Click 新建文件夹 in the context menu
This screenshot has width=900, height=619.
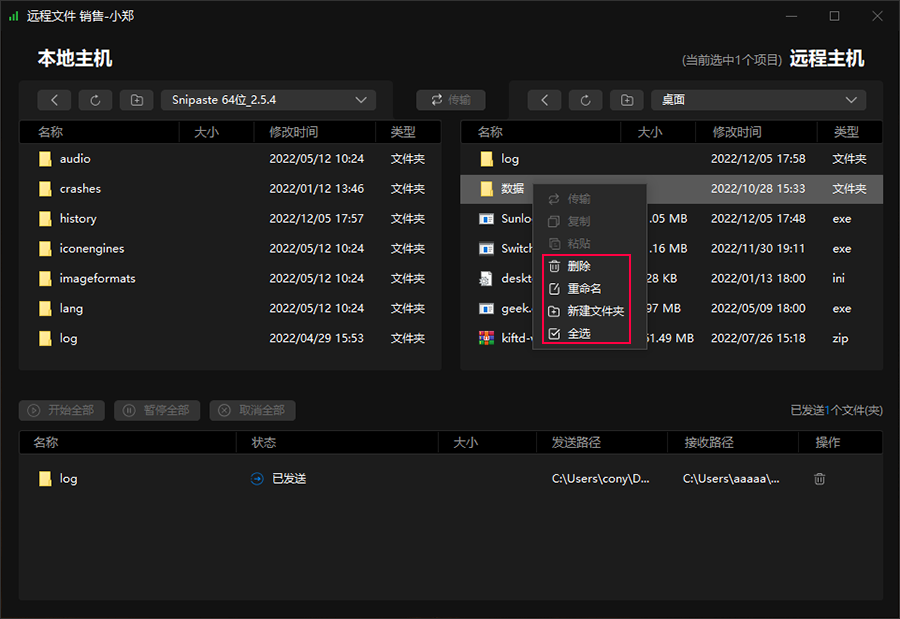(595, 311)
